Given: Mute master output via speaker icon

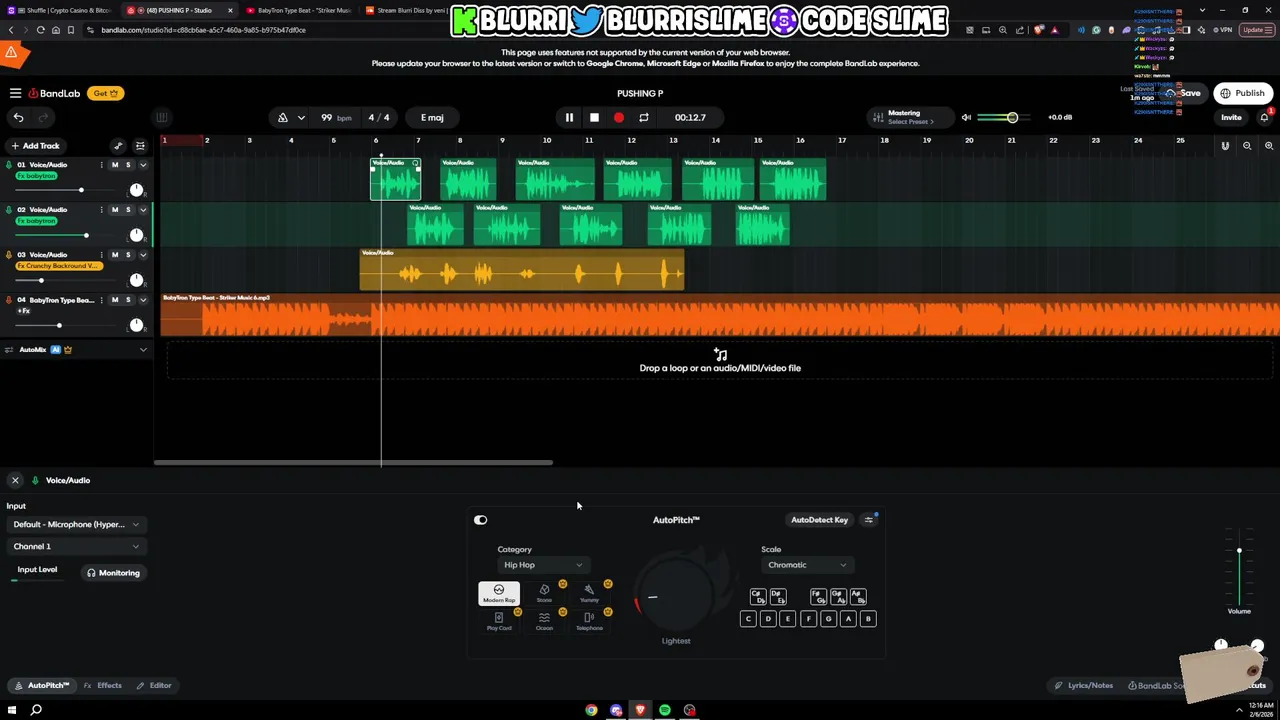Looking at the screenshot, I should tap(966, 118).
